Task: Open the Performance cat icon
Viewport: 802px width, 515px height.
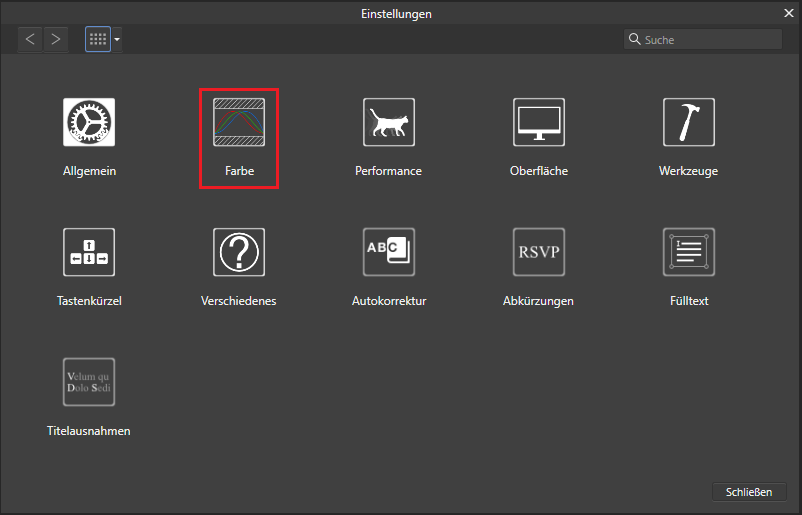Action: 388,122
